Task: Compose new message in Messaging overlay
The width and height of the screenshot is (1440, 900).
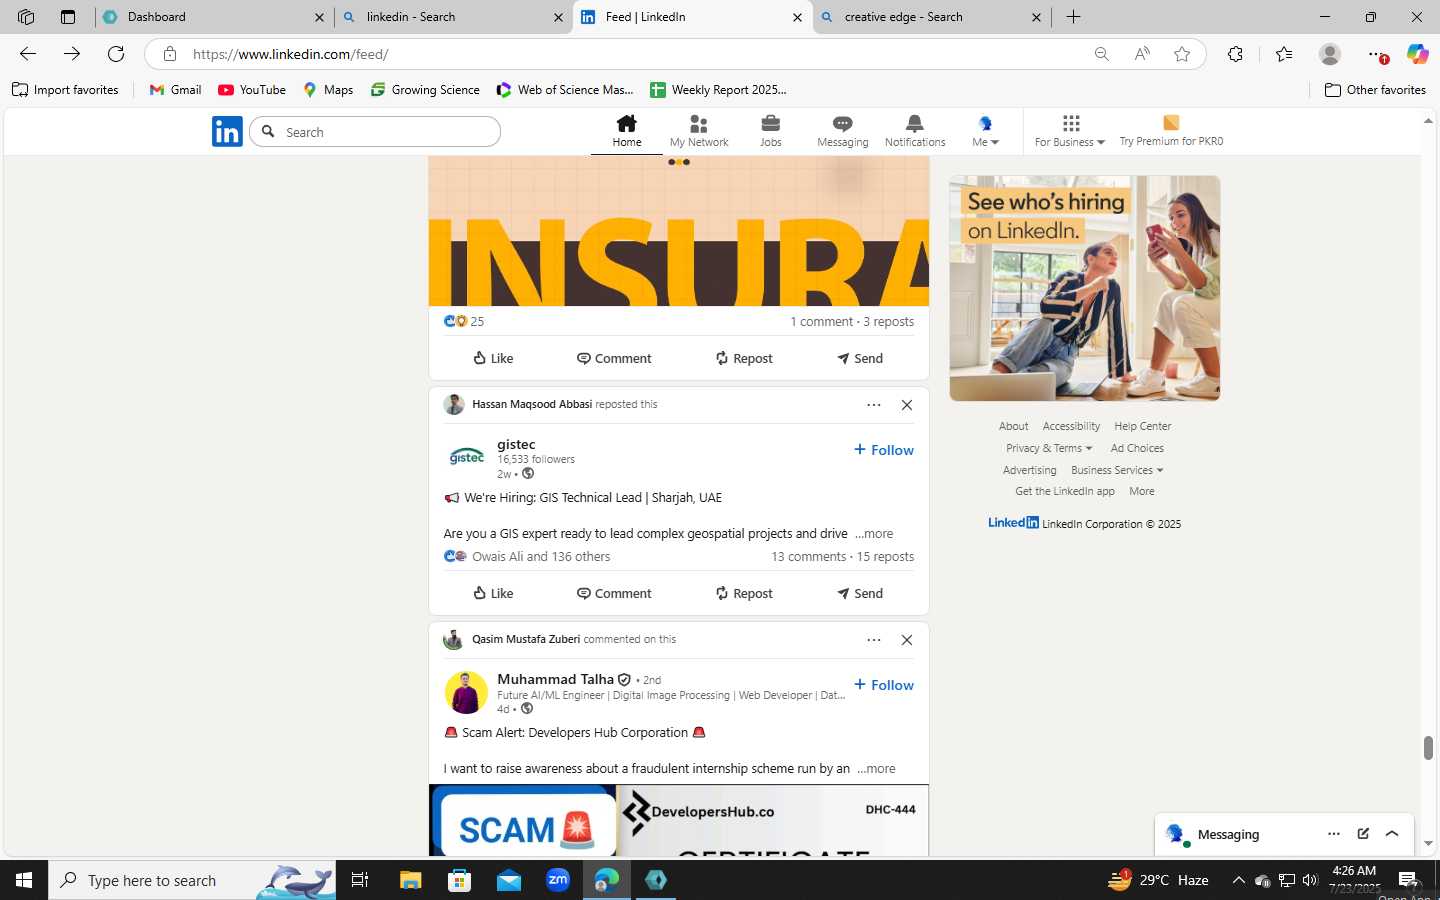Action: click(1363, 834)
